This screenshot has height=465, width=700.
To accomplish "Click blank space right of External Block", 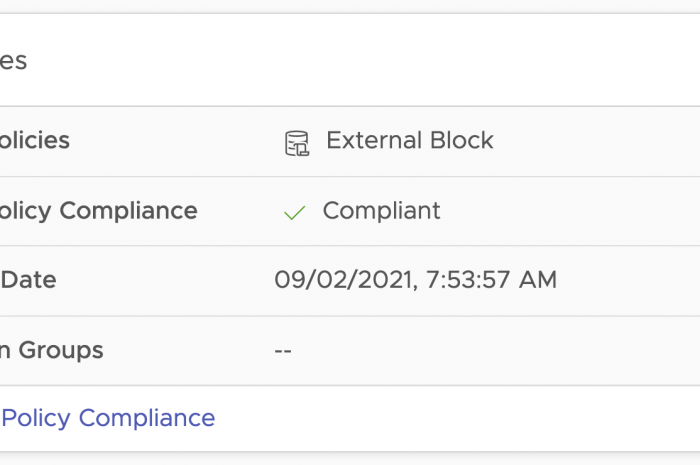I will 600,141.
